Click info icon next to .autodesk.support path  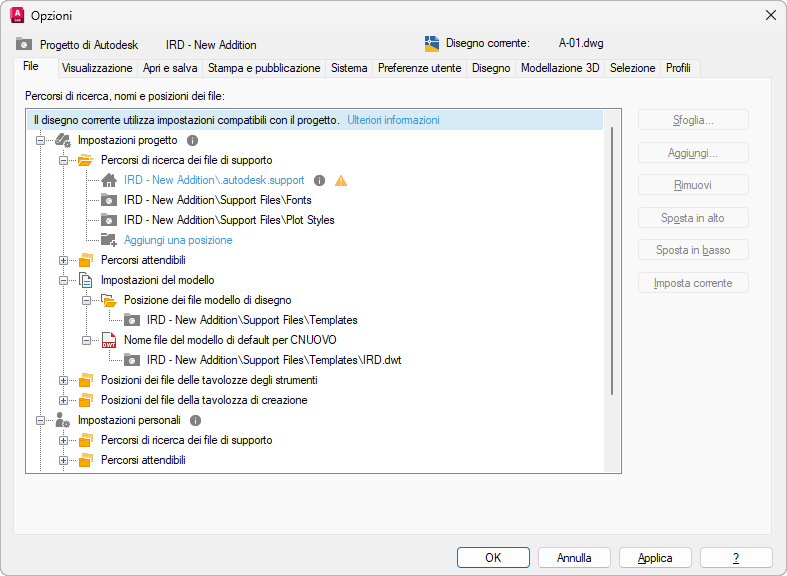point(319,180)
